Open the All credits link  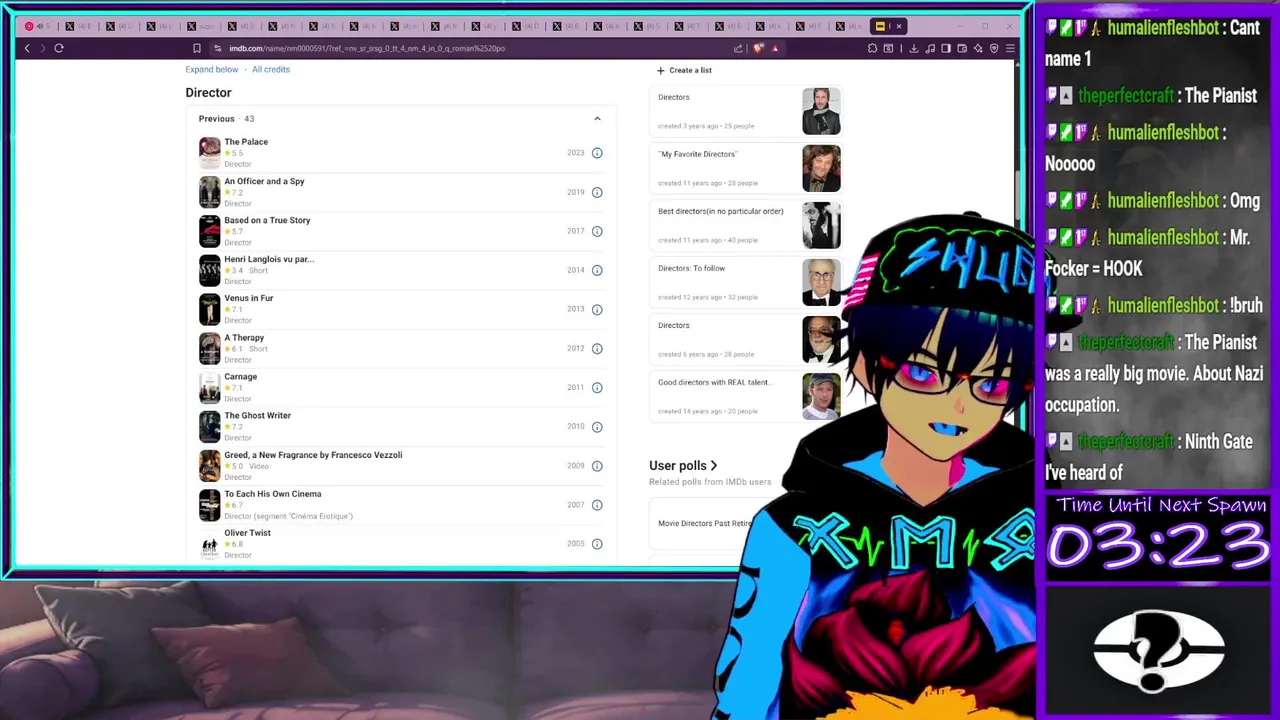pyautogui.click(x=271, y=69)
